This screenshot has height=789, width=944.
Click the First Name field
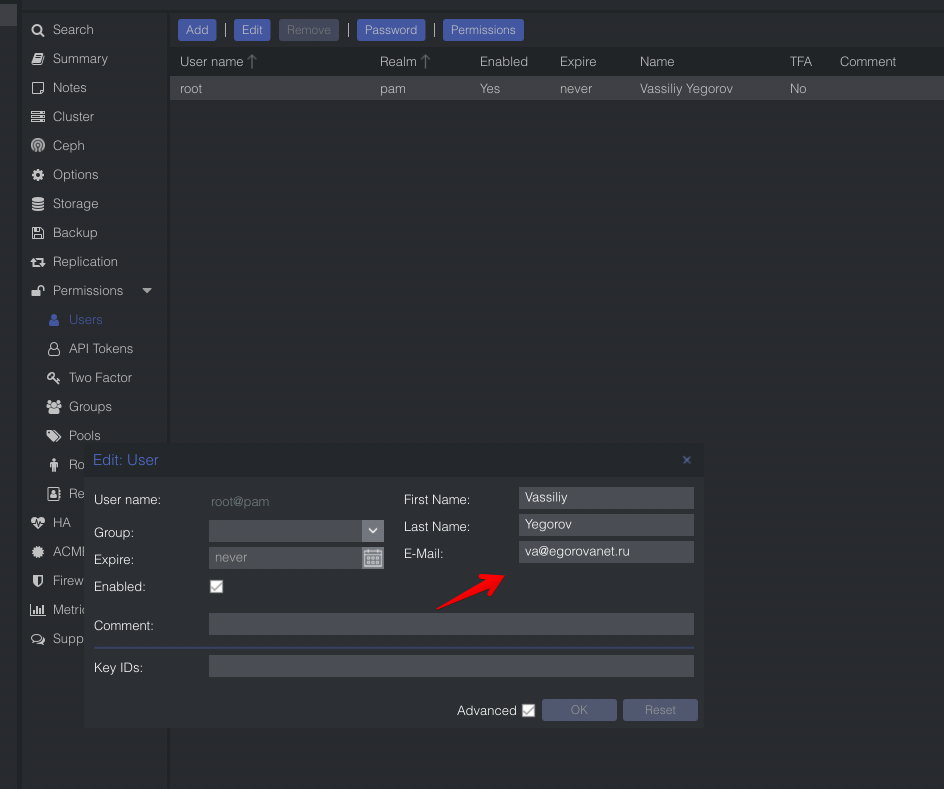pyautogui.click(x=606, y=498)
